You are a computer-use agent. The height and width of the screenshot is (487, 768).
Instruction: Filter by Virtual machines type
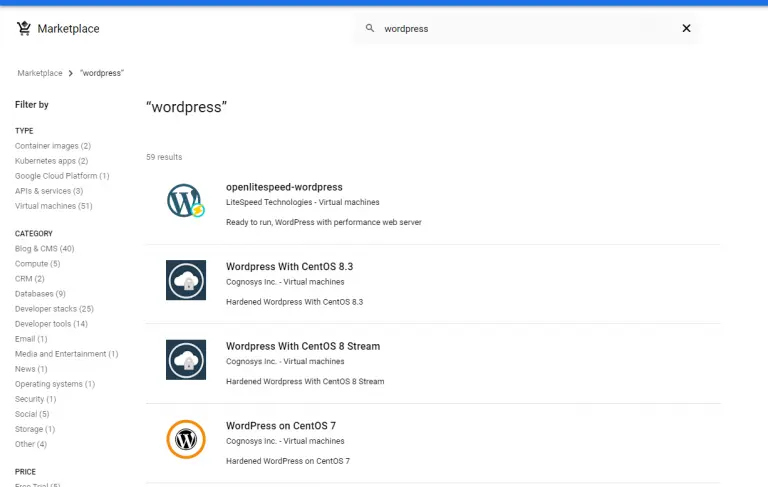pyautogui.click(x=53, y=206)
